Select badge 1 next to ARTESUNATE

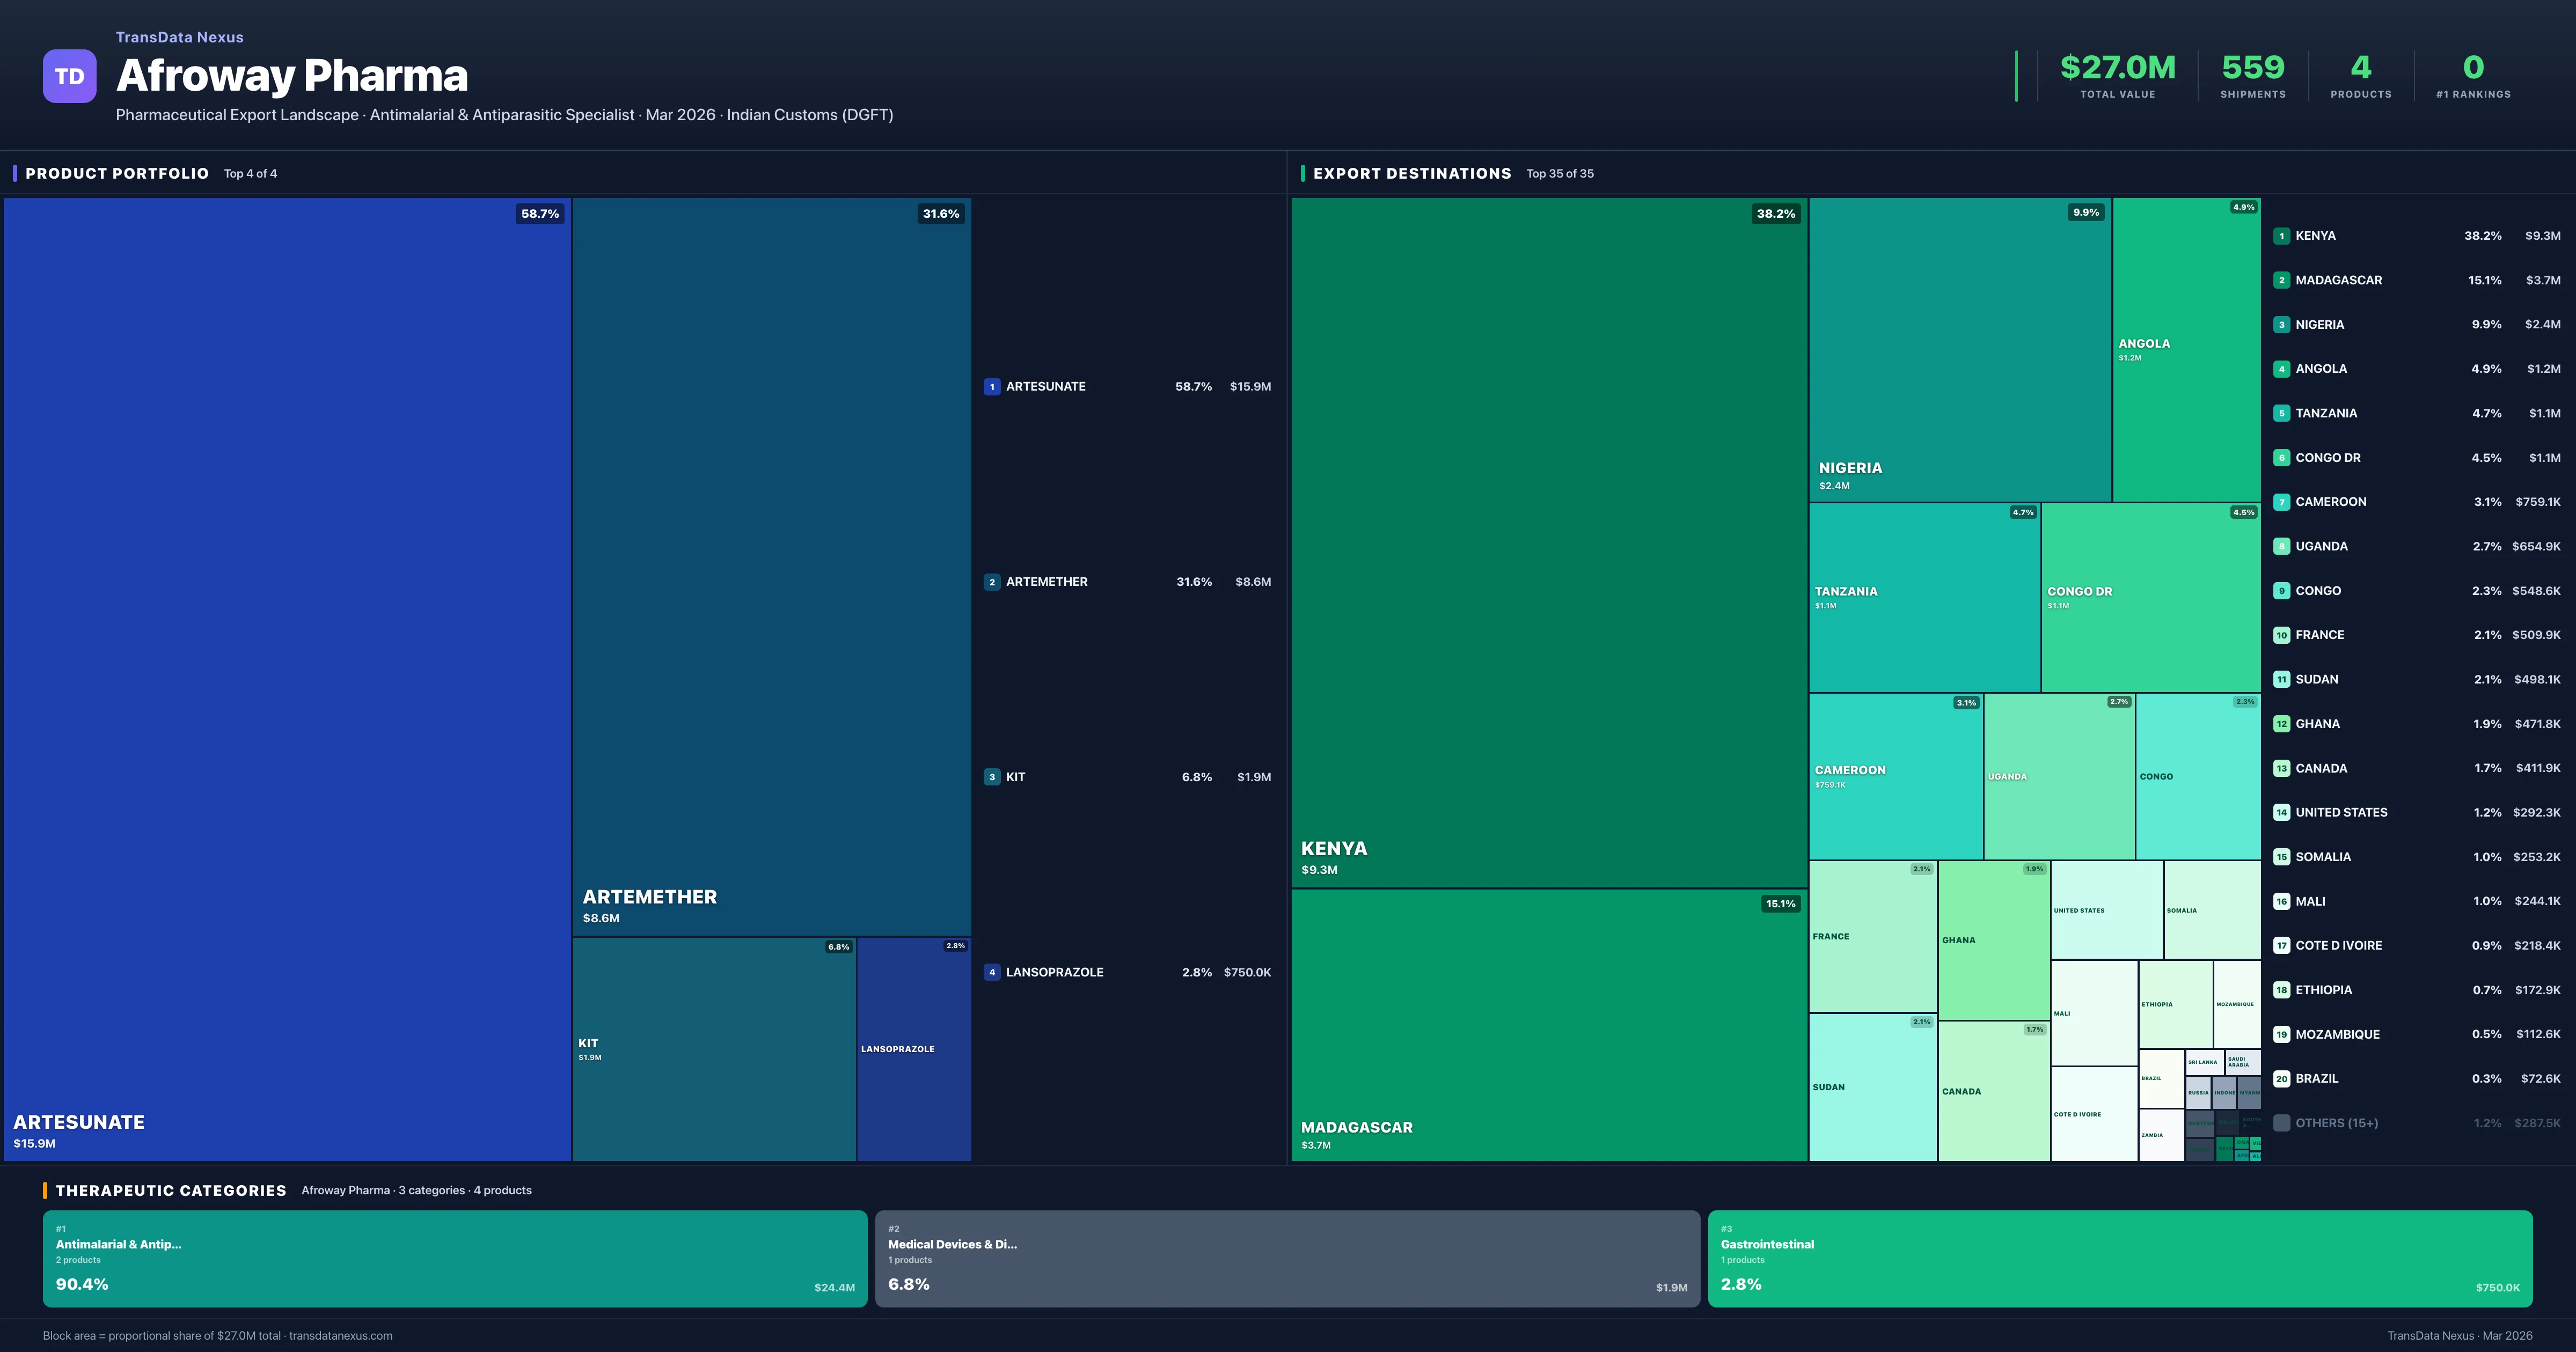point(991,386)
